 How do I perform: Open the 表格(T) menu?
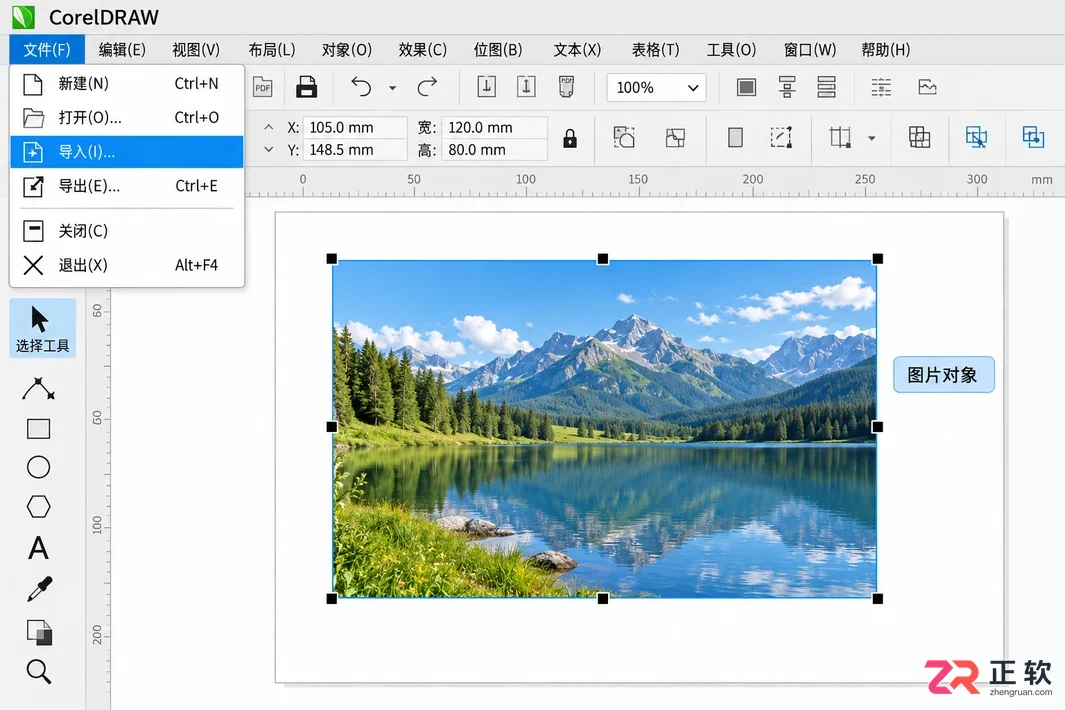[x=655, y=50]
